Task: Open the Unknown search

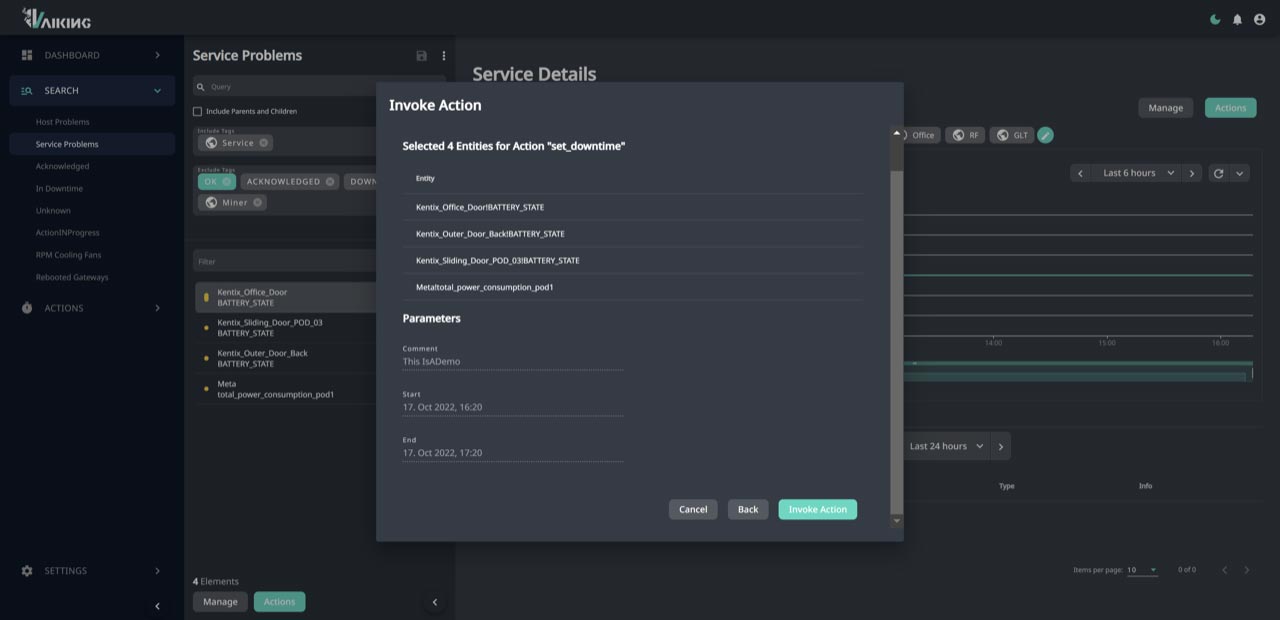Action: click(x=53, y=211)
